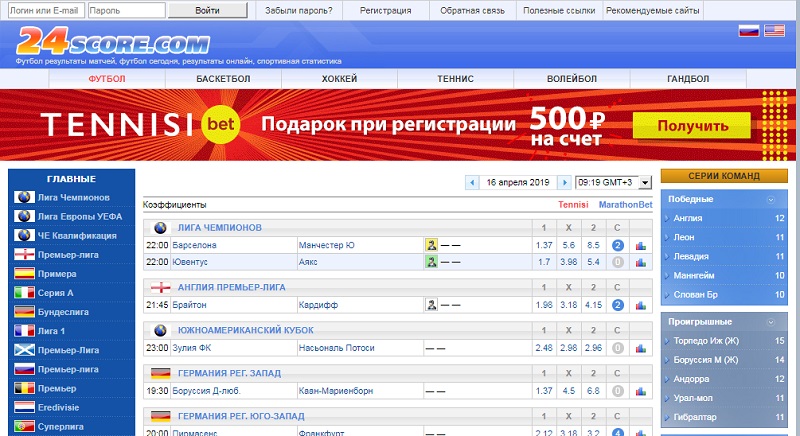800x436 pixels.
Task: Click the Логин или E-mail field
Action: (x=44, y=11)
